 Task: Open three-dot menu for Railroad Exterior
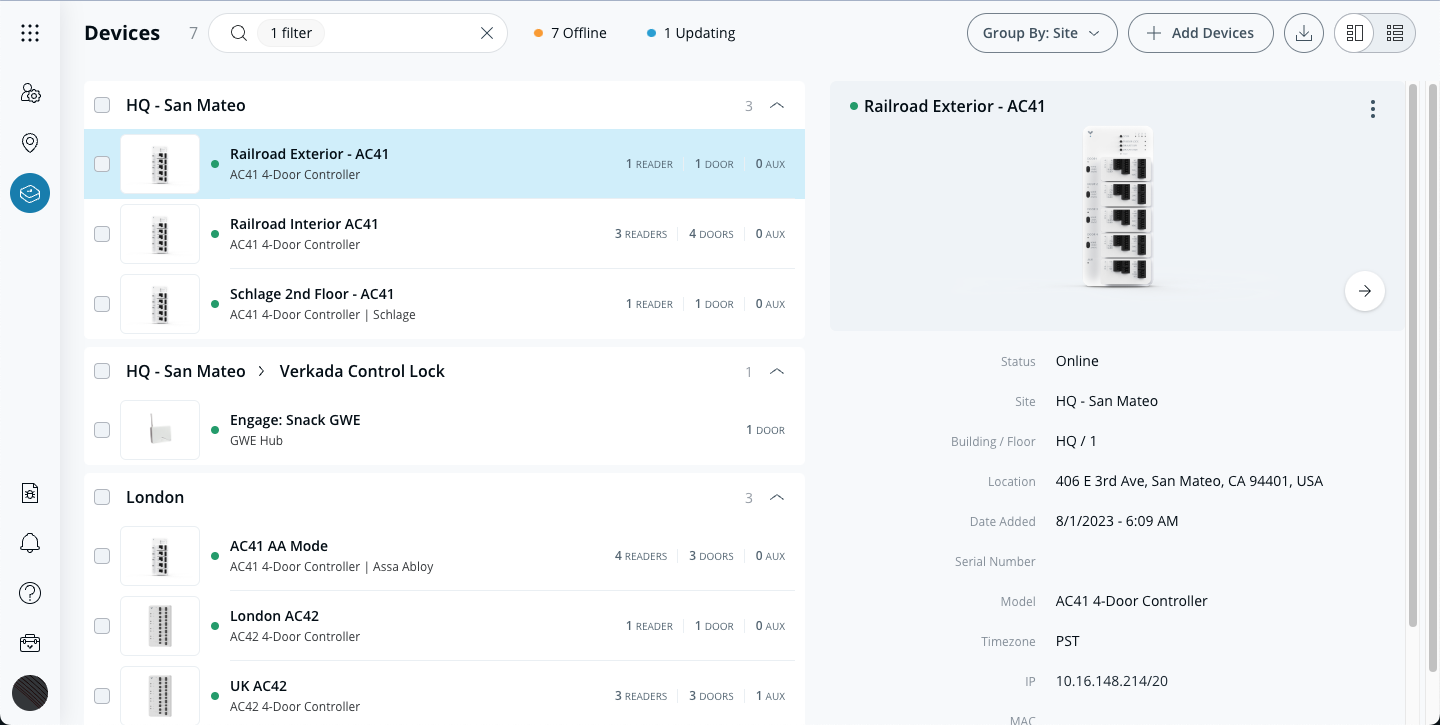click(1373, 109)
